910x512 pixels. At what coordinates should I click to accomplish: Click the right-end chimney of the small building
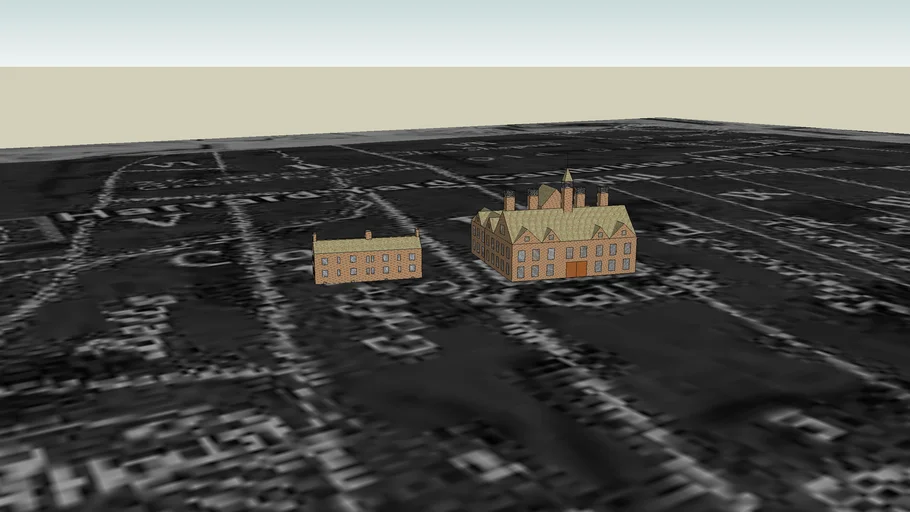(x=417, y=234)
